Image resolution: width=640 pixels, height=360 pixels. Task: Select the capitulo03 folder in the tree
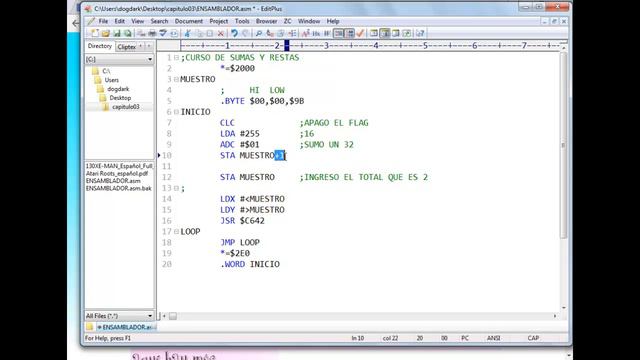126,107
